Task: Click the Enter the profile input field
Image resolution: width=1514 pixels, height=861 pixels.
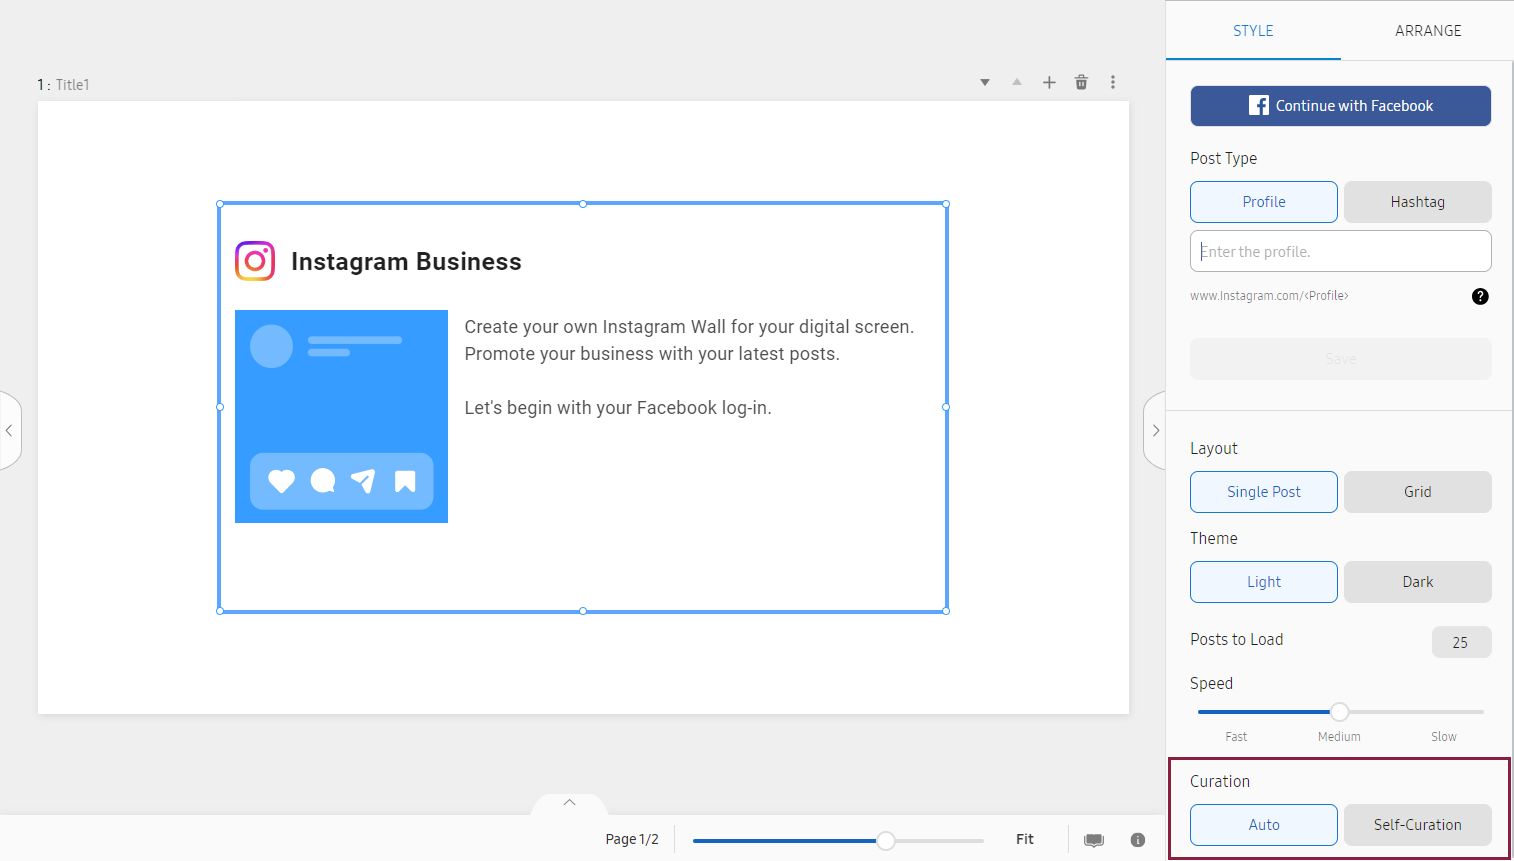Action: coord(1341,251)
